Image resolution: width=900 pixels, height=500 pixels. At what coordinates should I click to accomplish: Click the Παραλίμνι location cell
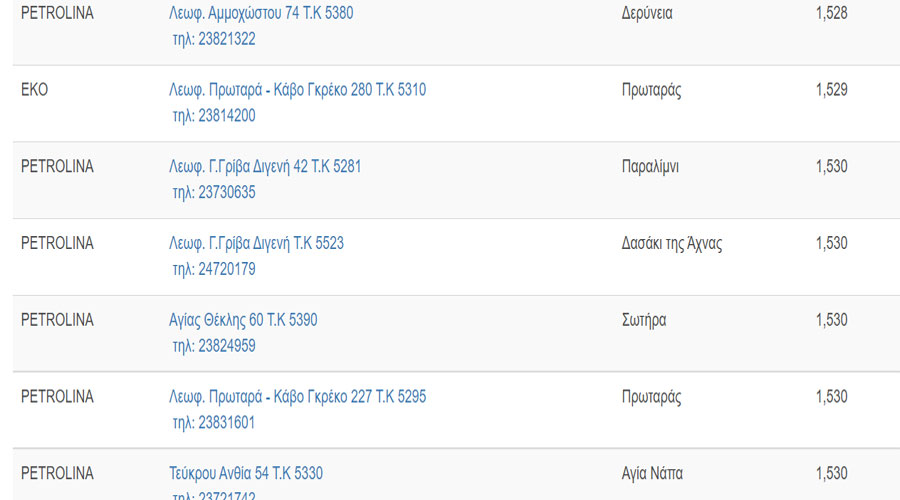(650, 167)
